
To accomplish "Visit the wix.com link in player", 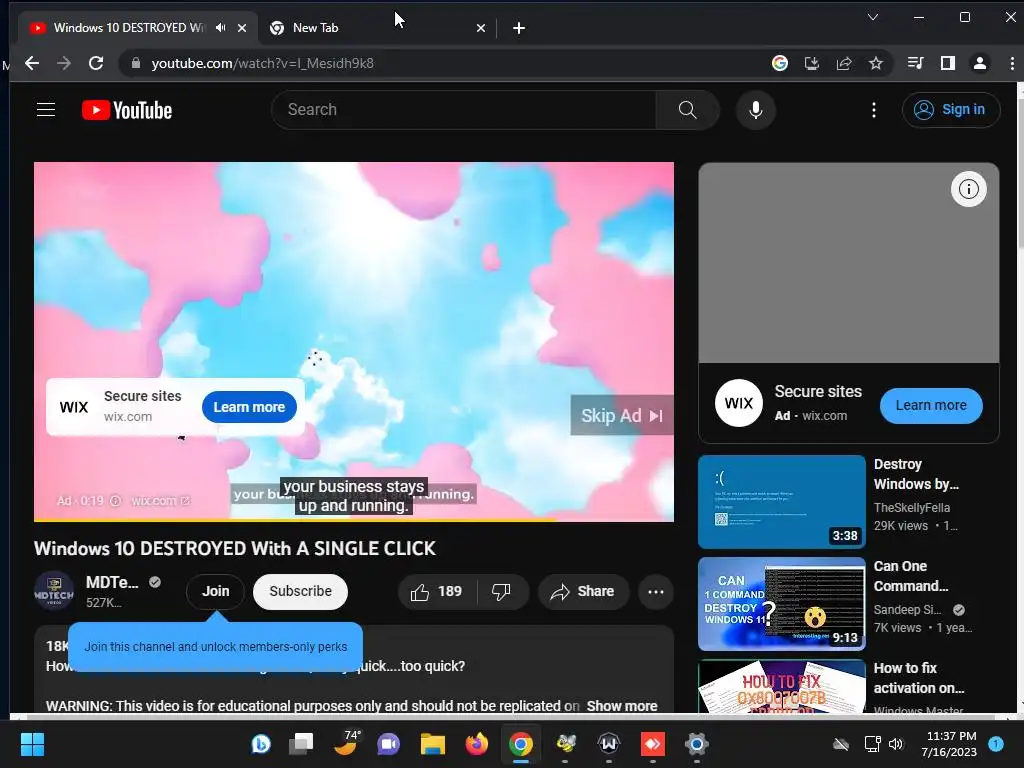I will click(160, 501).
